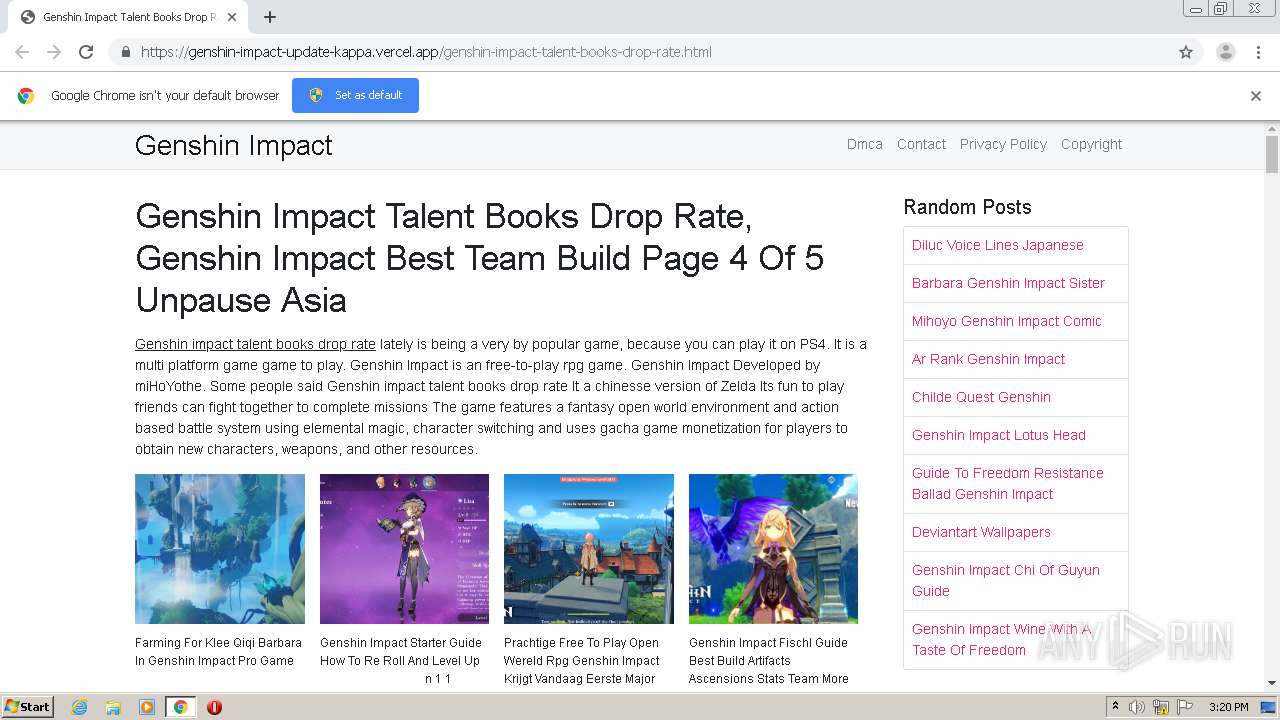
Task: Click the 3:20 PM system clock
Action: pyautogui.click(x=1228, y=707)
